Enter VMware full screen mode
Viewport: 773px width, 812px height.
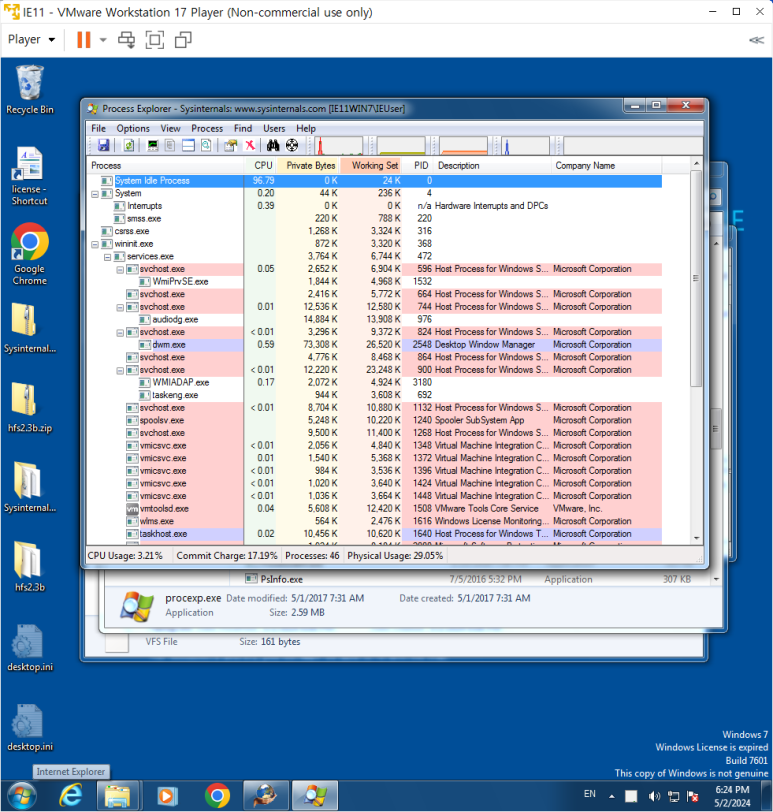pyautogui.click(x=155, y=40)
